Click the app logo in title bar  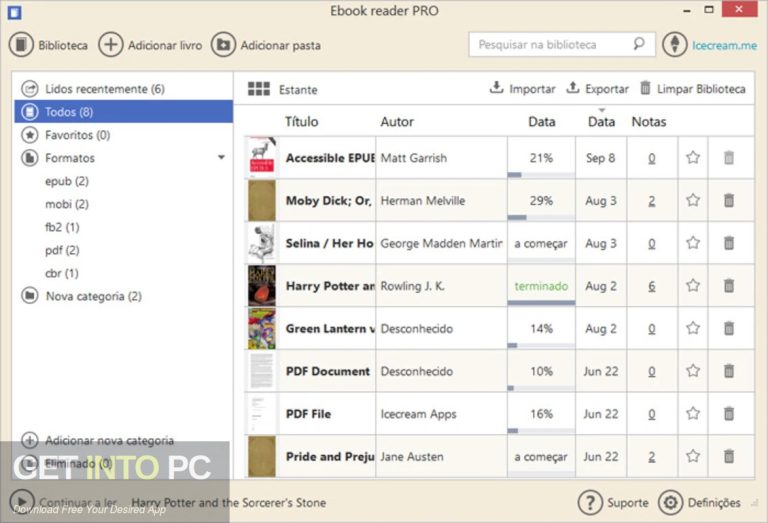(15, 12)
